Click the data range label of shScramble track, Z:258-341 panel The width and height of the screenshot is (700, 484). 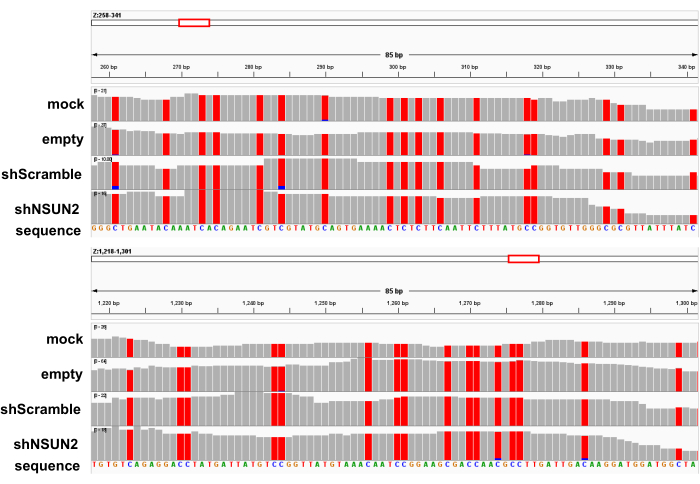point(103,159)
